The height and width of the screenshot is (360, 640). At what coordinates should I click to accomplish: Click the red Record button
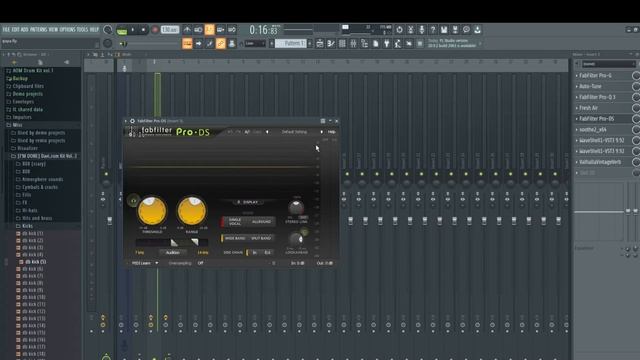click(x=155, y=30)
